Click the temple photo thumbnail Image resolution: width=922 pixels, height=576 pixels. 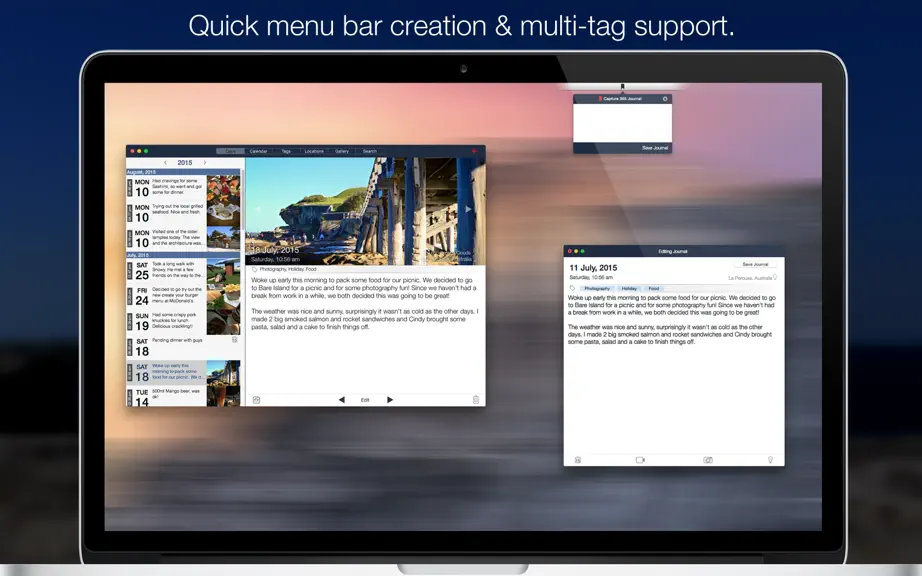(223, 239)
